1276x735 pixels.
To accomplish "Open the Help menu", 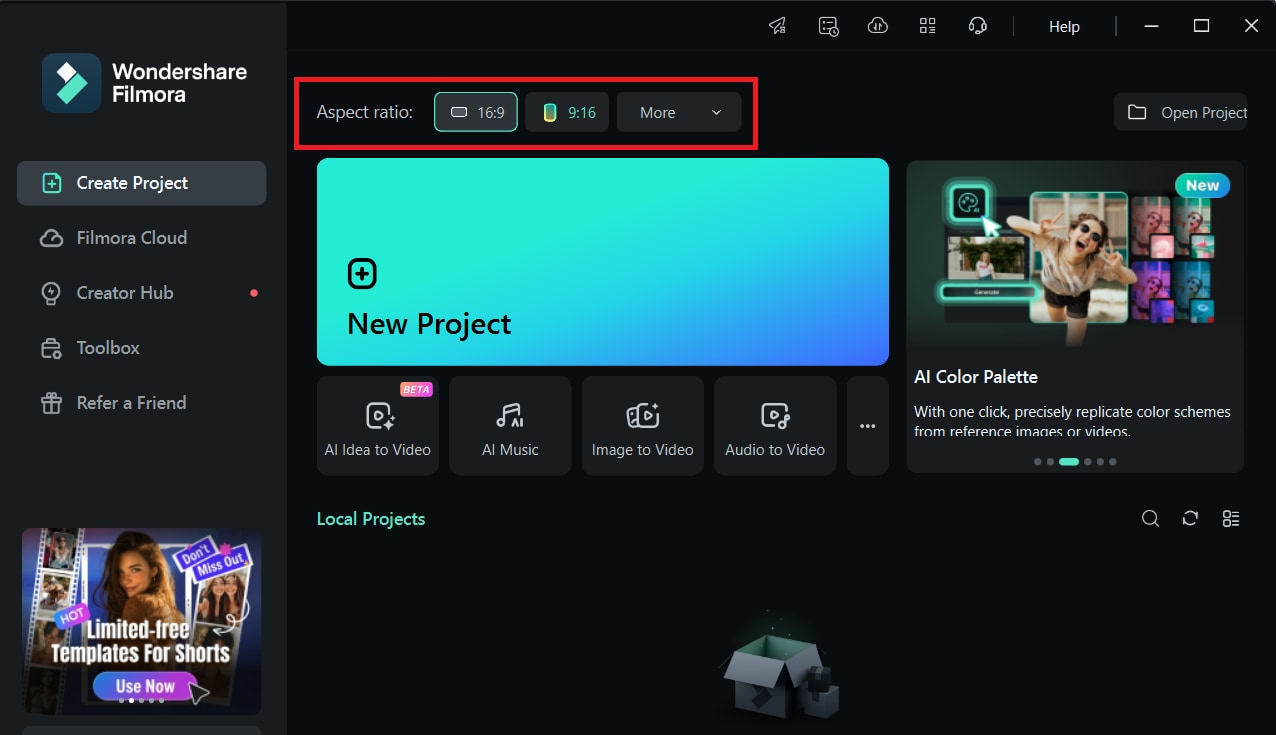I will click(x=1064, y=27).
